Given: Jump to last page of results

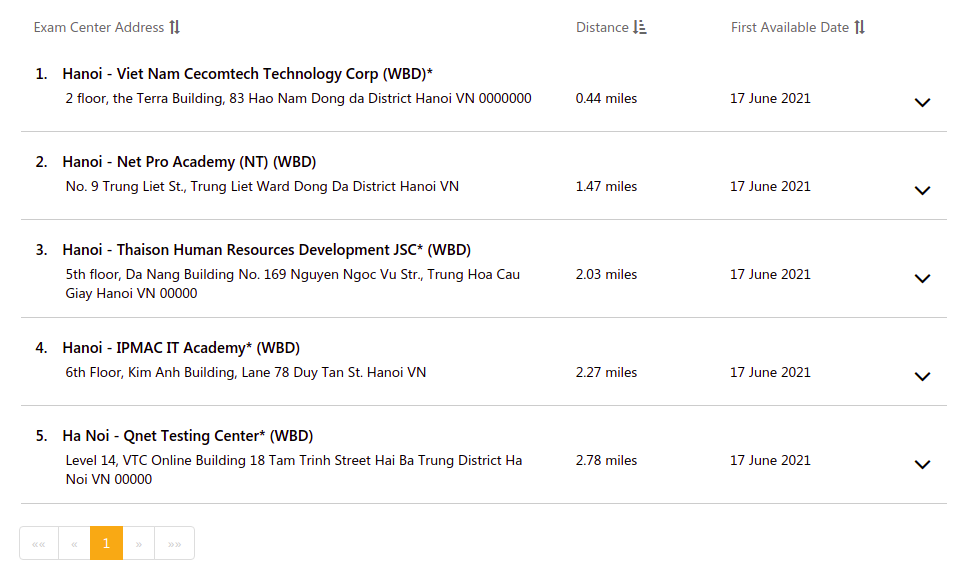Looking at the screenshot, I should click(174, 544).
